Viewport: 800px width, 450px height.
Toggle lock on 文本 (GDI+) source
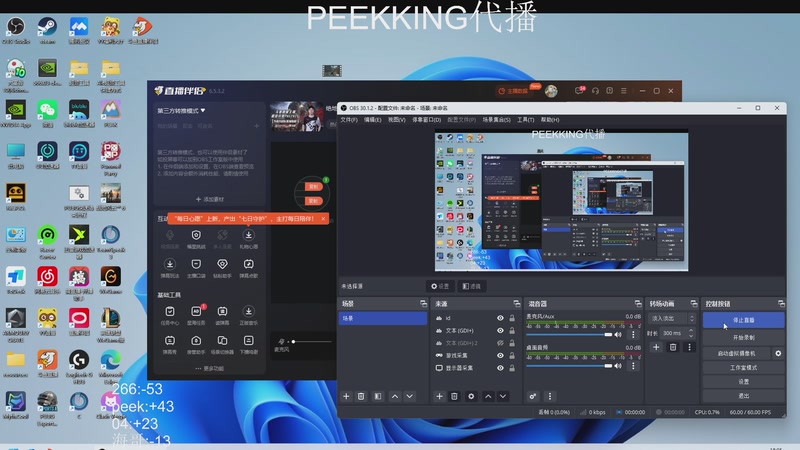pos(512,331)
